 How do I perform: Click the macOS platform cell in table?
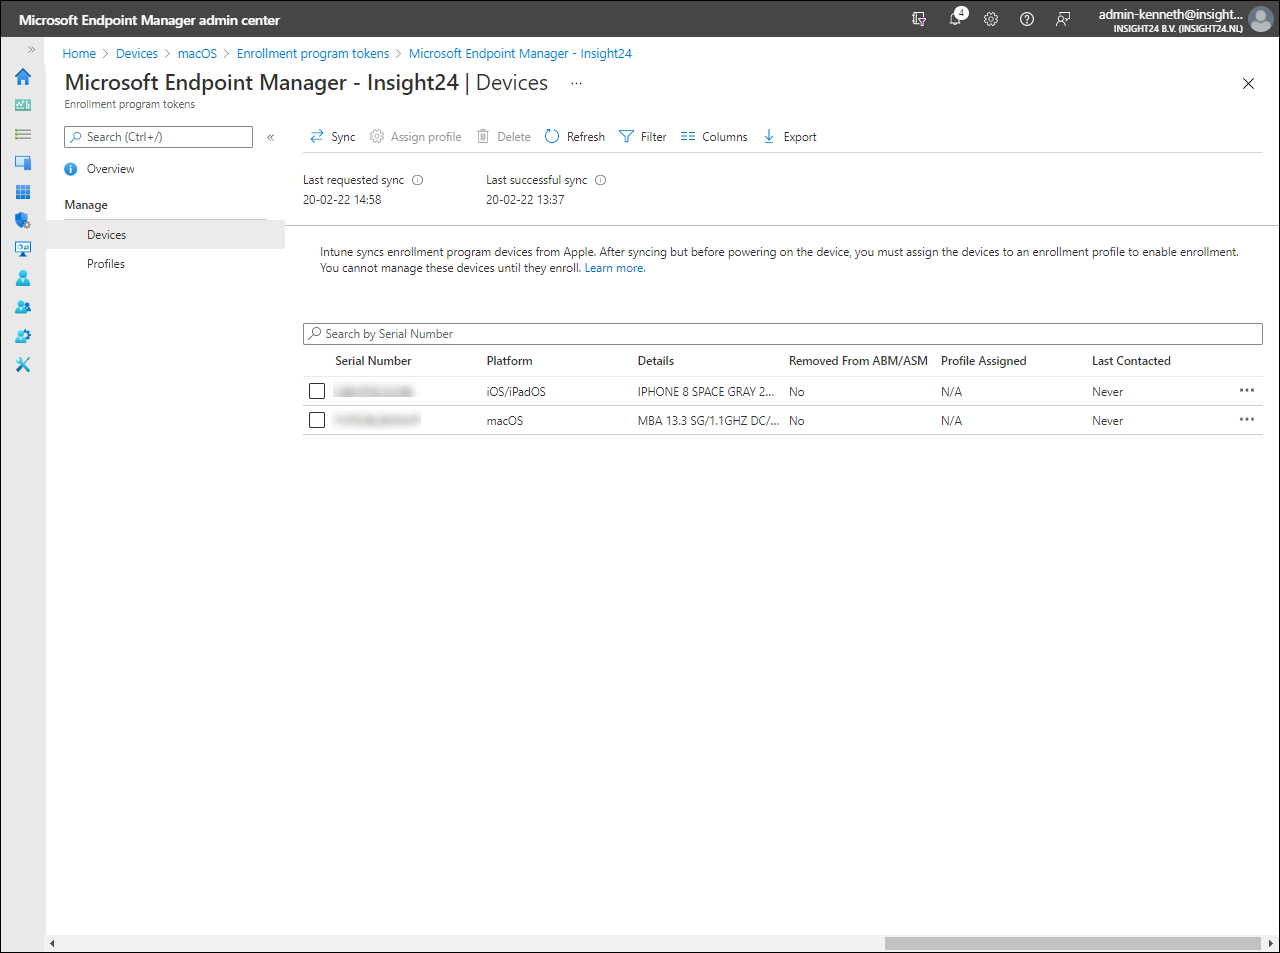505,421
